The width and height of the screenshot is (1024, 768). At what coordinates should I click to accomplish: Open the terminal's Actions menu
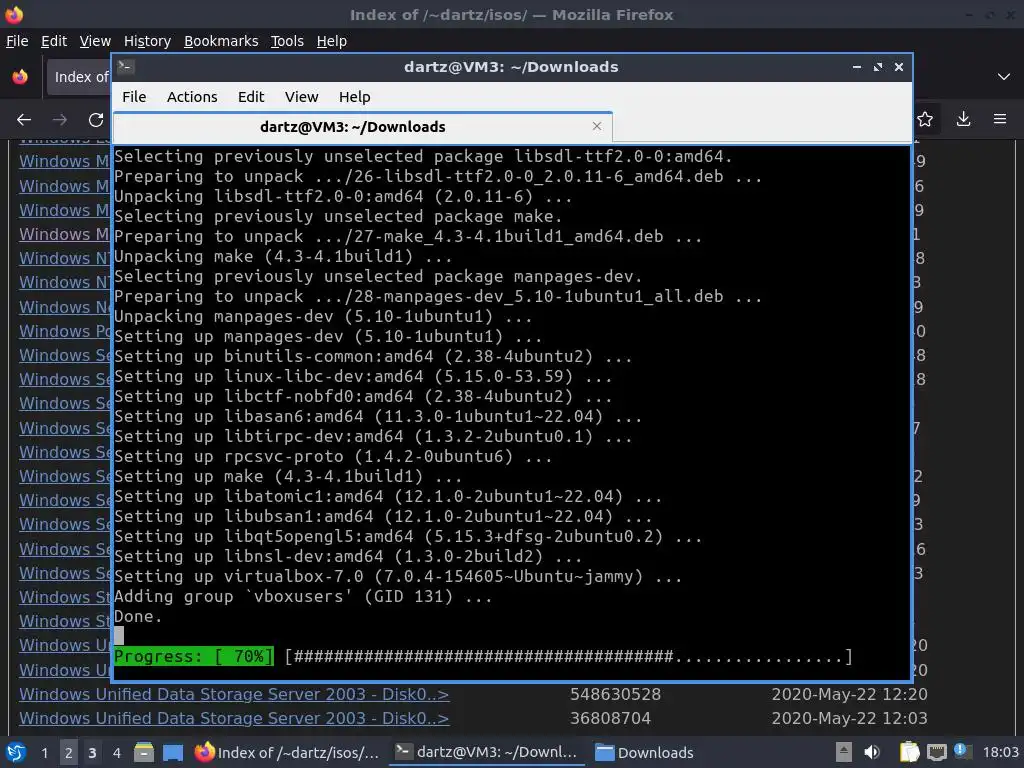[x=192, y=97]
